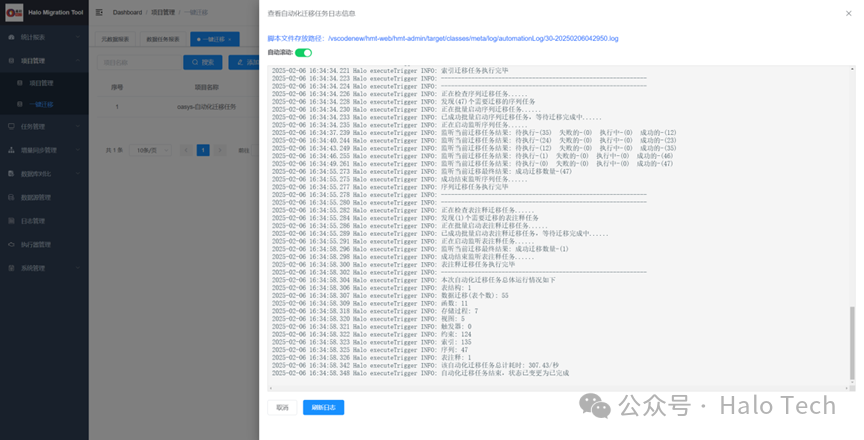
Task: Click the 日志管理 log icon
Action: (x=12, y=221)
